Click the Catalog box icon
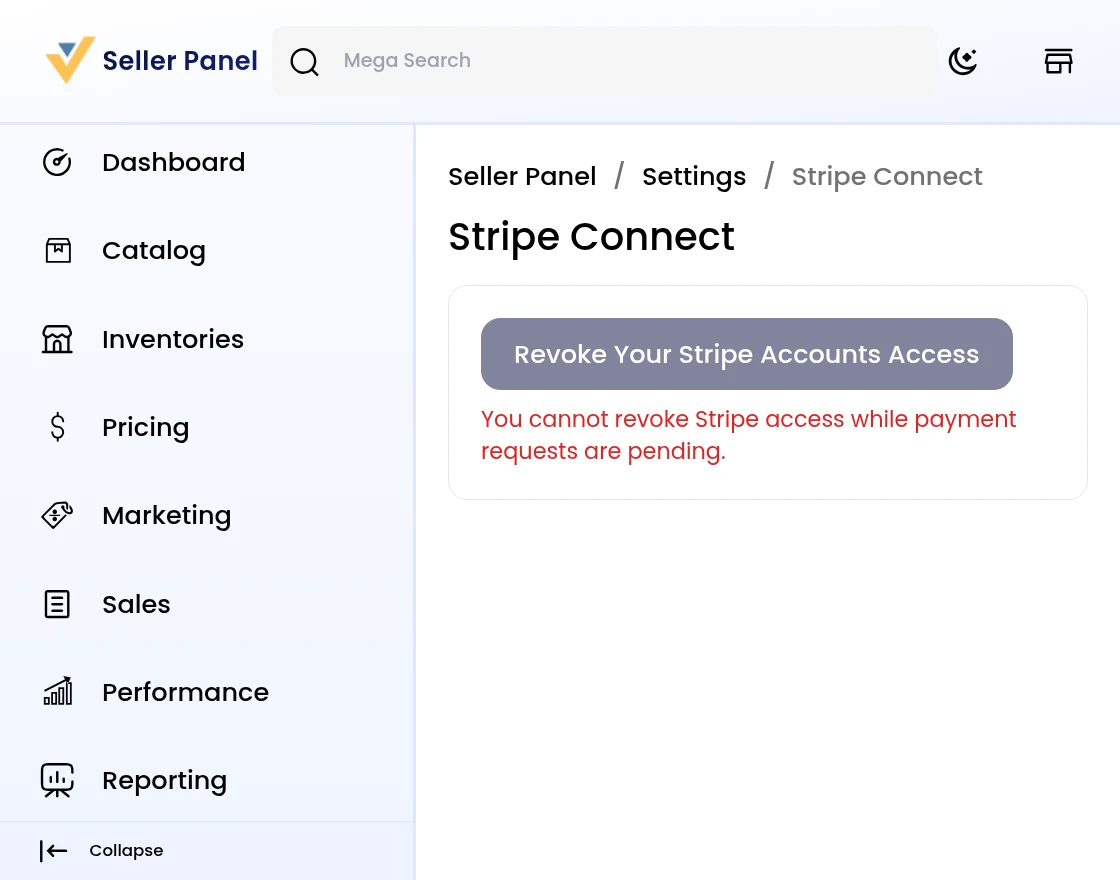Image resolution: width=1120 pixels, height=880 pixels. pyautogui.click(x=58, y=251)
